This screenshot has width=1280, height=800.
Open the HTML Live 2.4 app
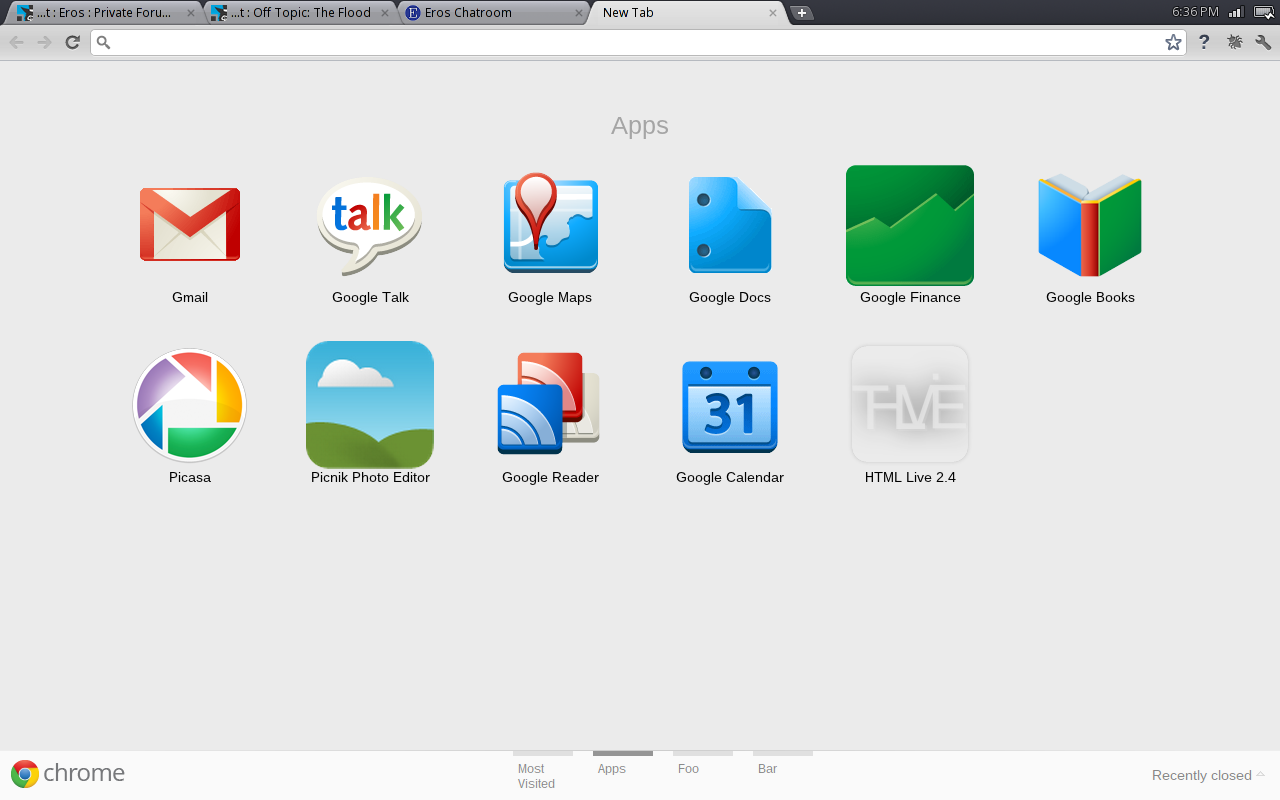[x=910, y=404]
